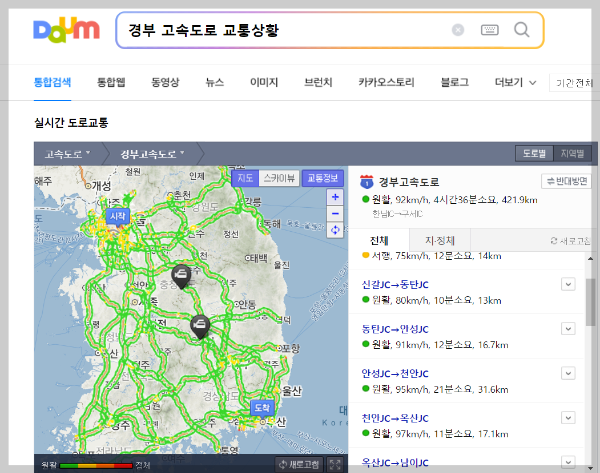Image resolution: width=600 pixels, height=473 pixels.
Task: Toggle the 교통정보 traffic overlay
Action: click(323, 178)
